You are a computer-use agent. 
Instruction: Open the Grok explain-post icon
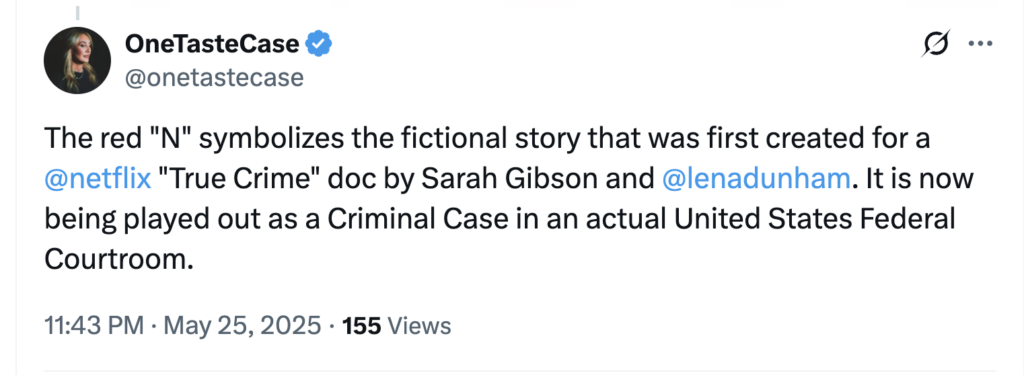tap(936, 44)
